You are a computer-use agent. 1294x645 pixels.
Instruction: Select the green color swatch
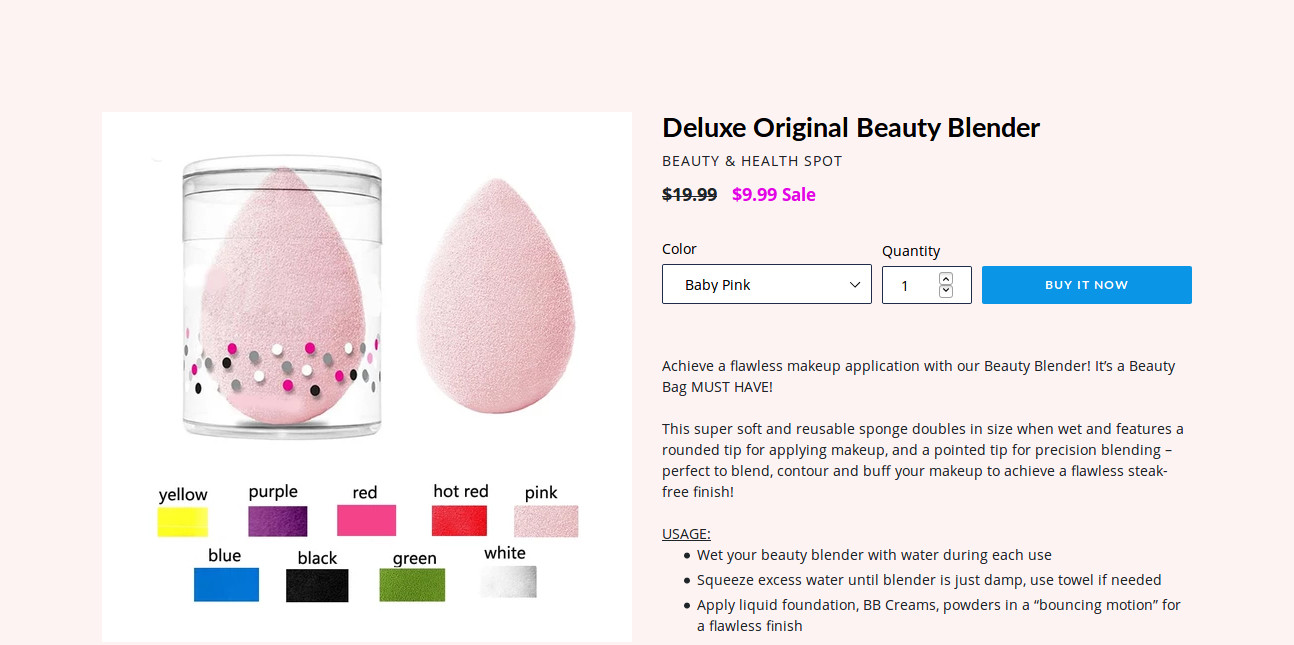412,583
